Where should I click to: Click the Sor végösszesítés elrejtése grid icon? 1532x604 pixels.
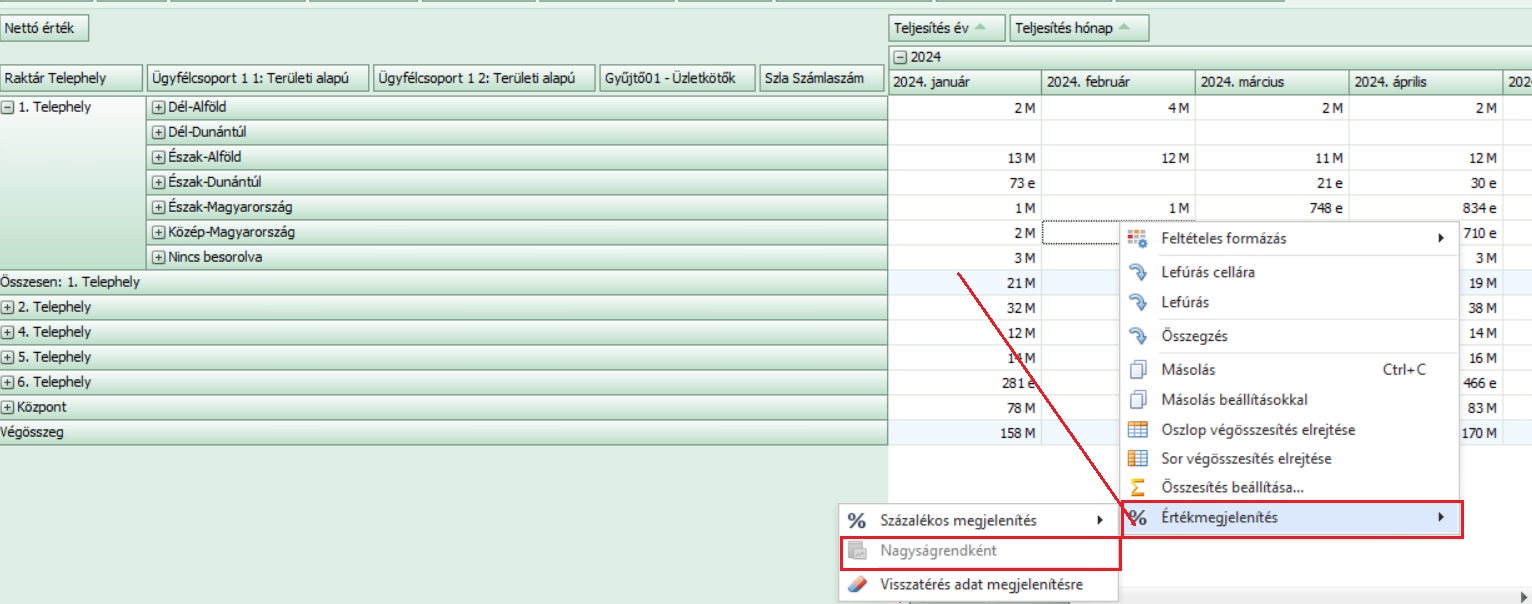tap(1137, 459)
